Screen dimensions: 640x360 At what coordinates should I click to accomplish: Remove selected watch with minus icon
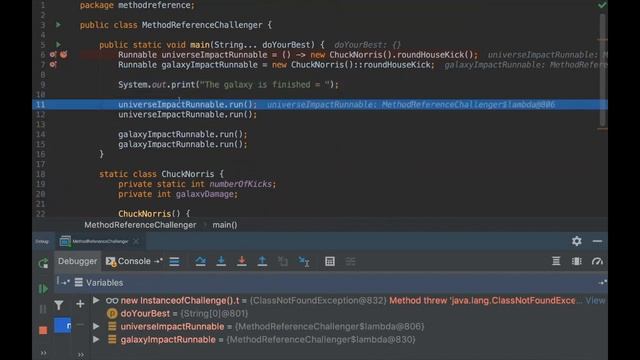point(80,325)
